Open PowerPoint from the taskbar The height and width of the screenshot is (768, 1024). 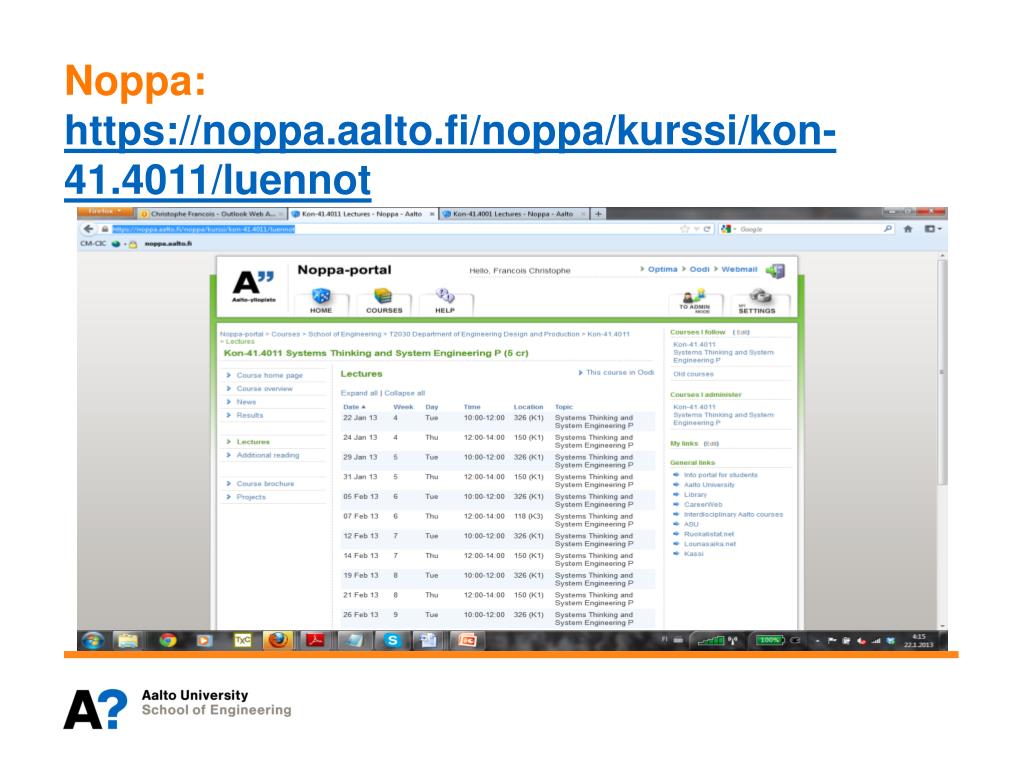[x=467, y=641]
